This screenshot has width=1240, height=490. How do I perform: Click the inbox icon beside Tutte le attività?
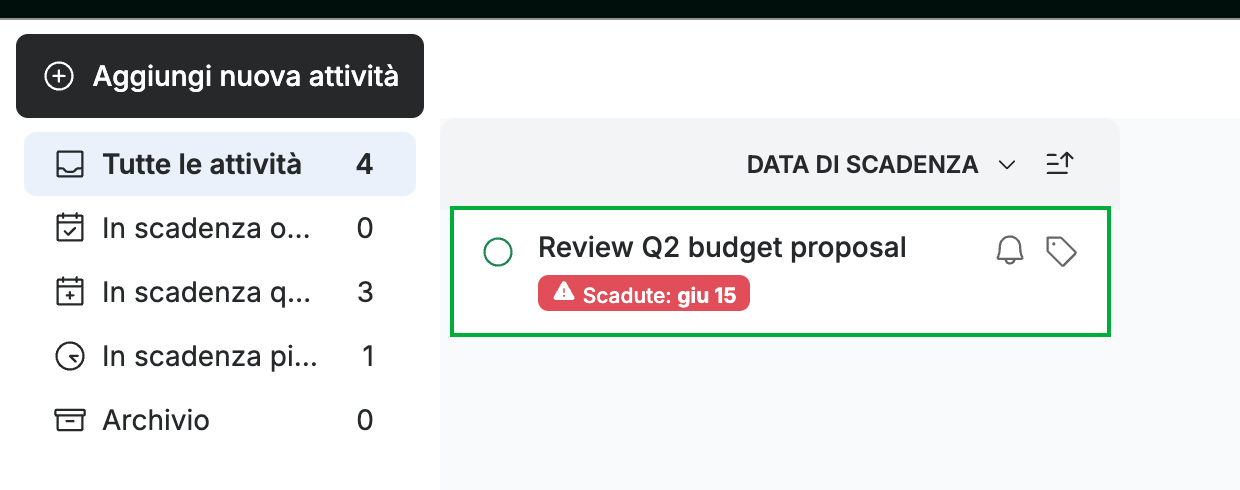(69, 164)
